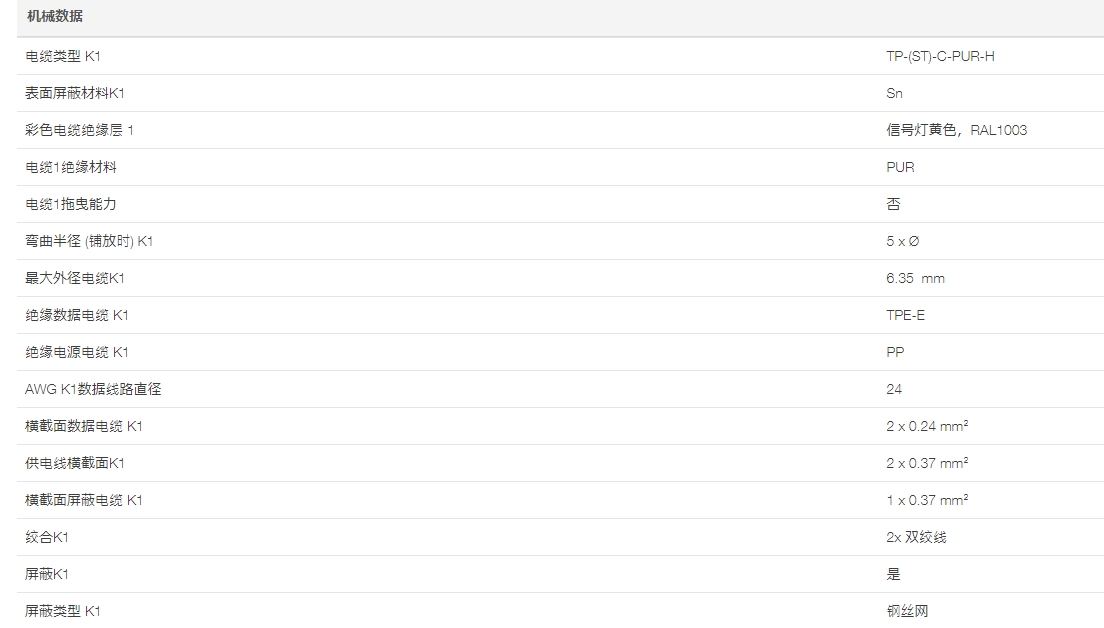Click the 机械数据 section header

pyautogui.click(x=54, y=16)
